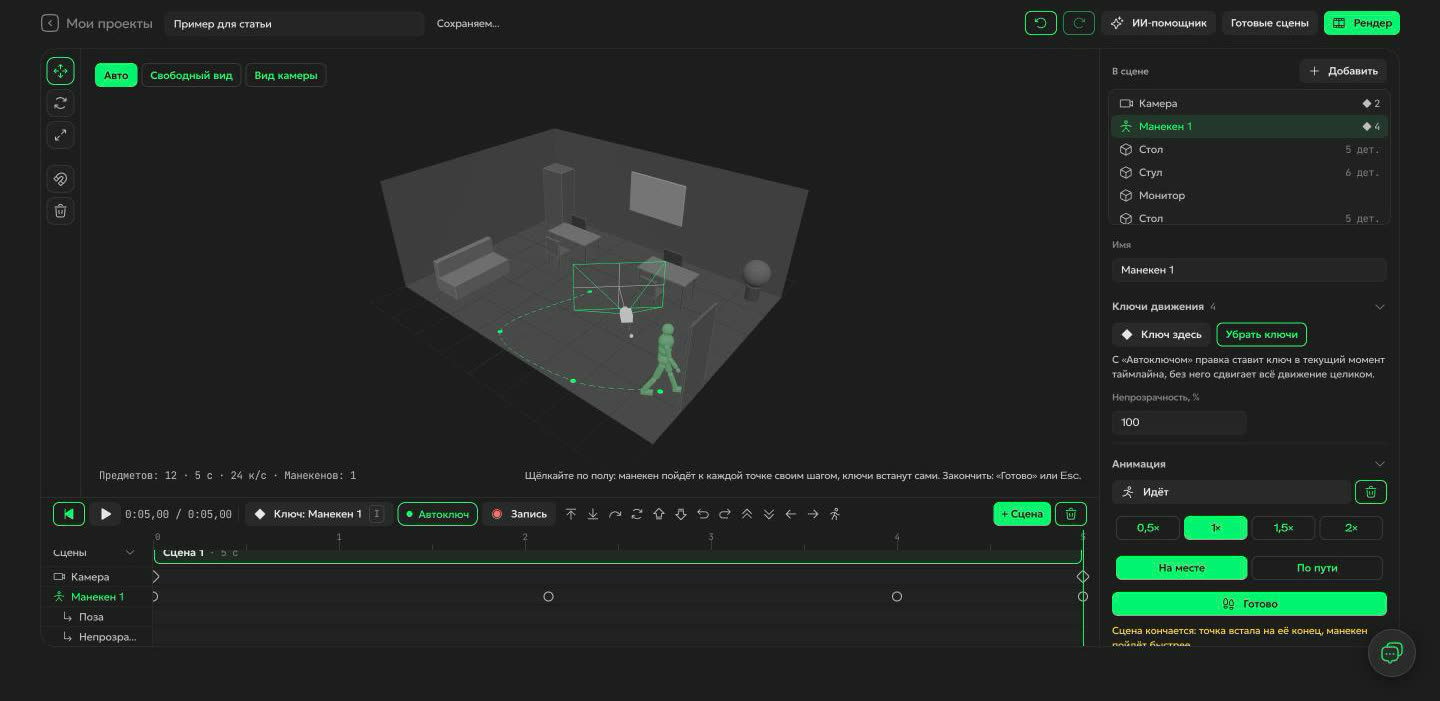The width and height of the screenshot is (1440, 701).
Task: Click the walking figure icon in timeline toolbar
Action: pyautogui.click(x=835, y=514)
